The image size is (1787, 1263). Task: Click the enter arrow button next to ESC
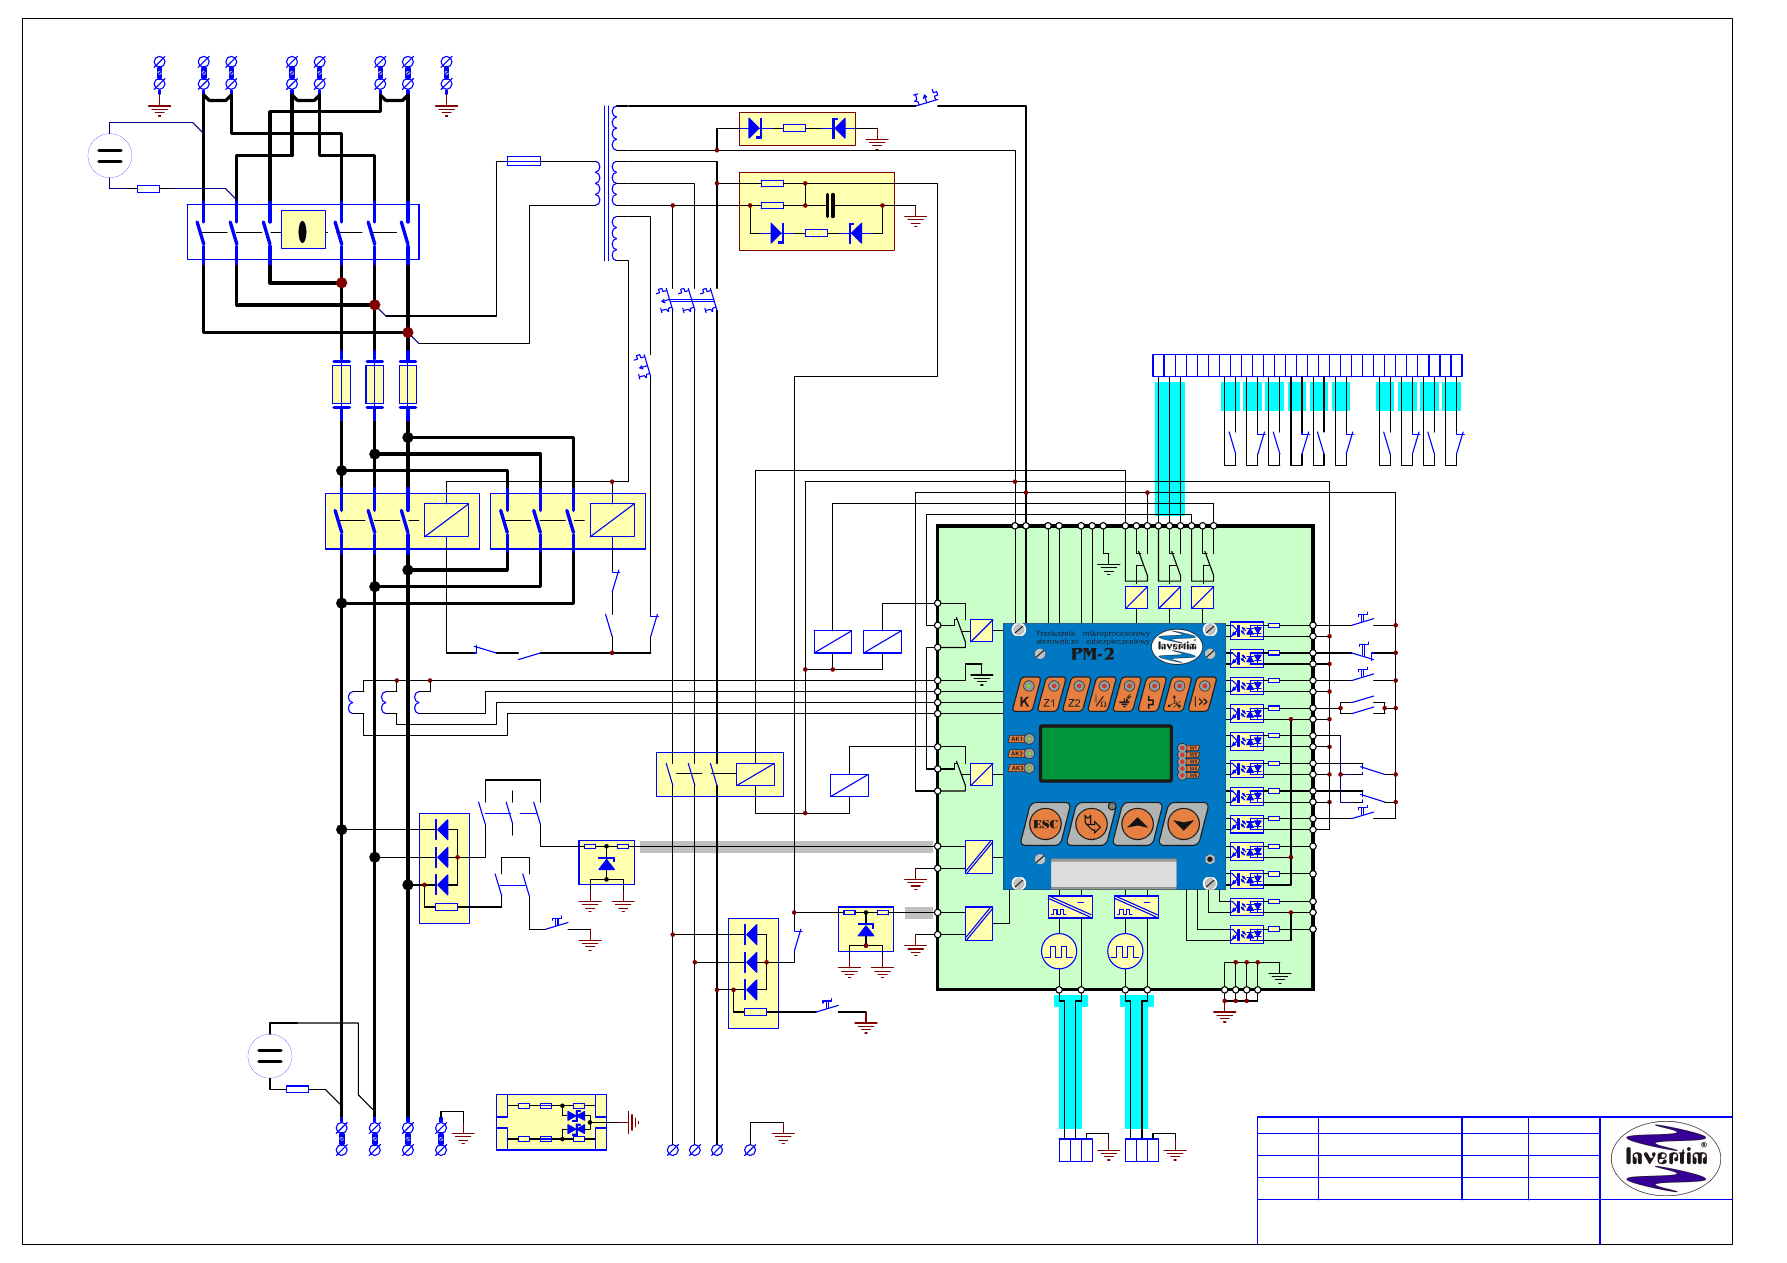pyautogui.click(x=1092, y=824)
